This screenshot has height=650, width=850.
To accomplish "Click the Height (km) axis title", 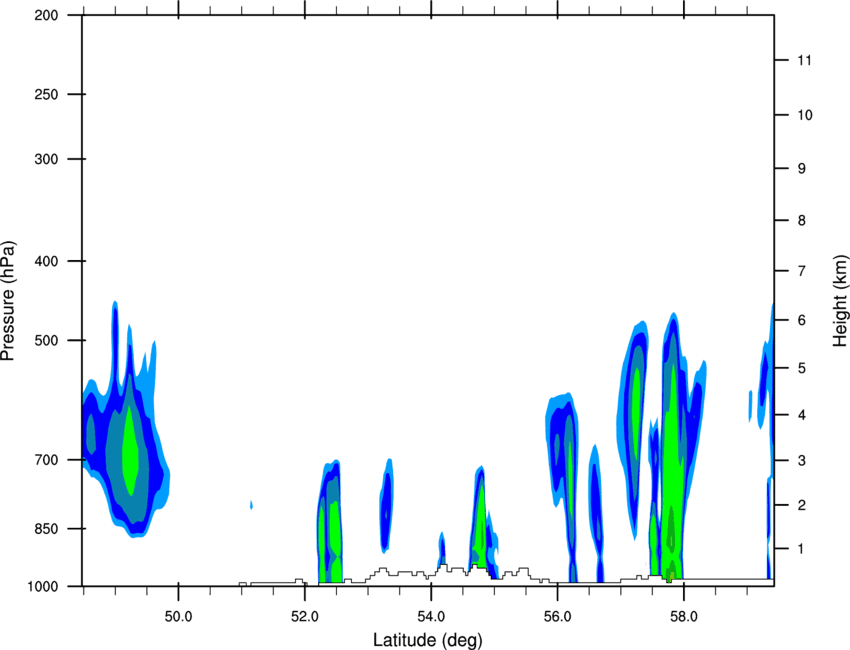I will [840, 300].
